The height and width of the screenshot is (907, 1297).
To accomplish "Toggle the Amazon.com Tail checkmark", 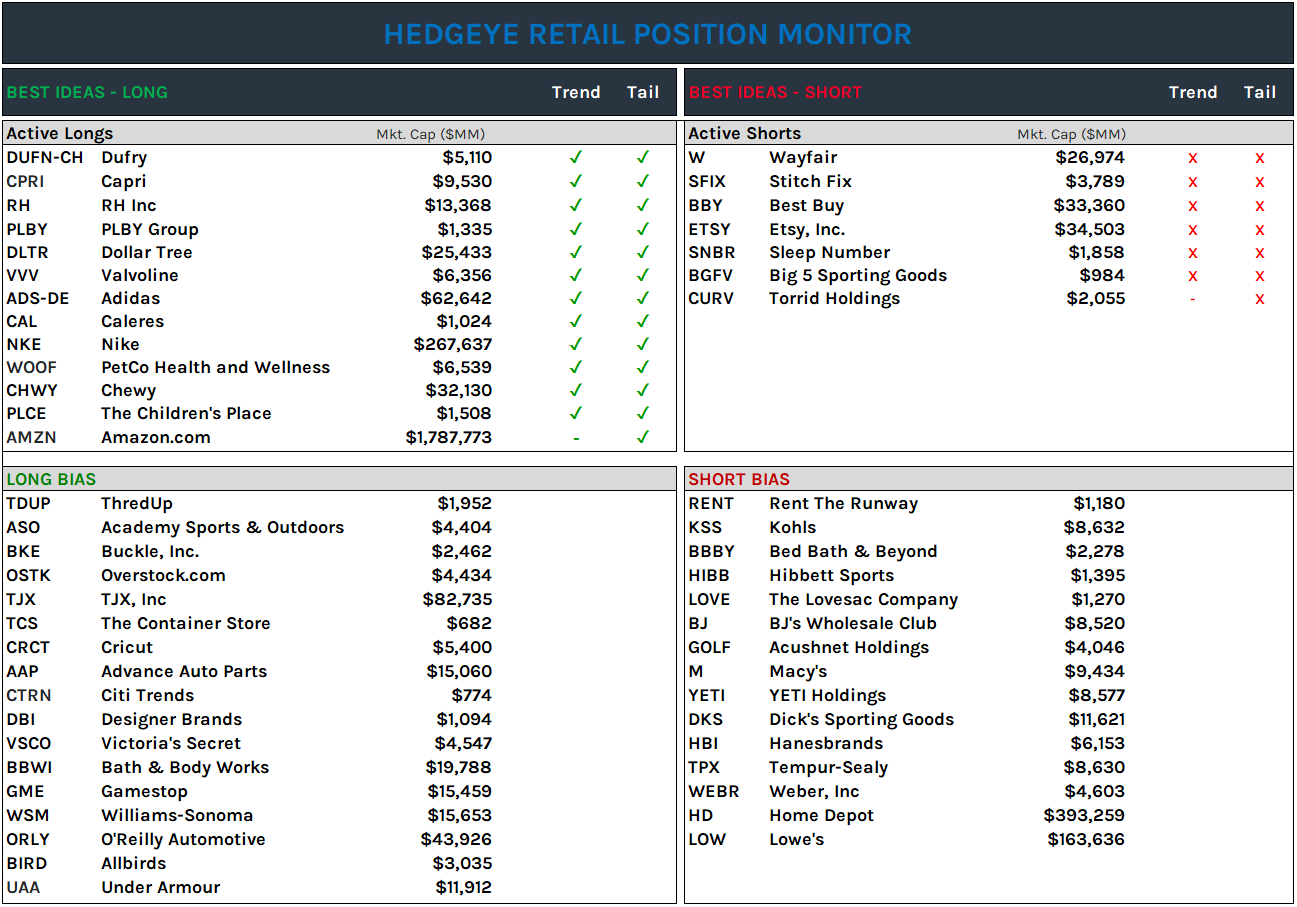I will 643,437.
